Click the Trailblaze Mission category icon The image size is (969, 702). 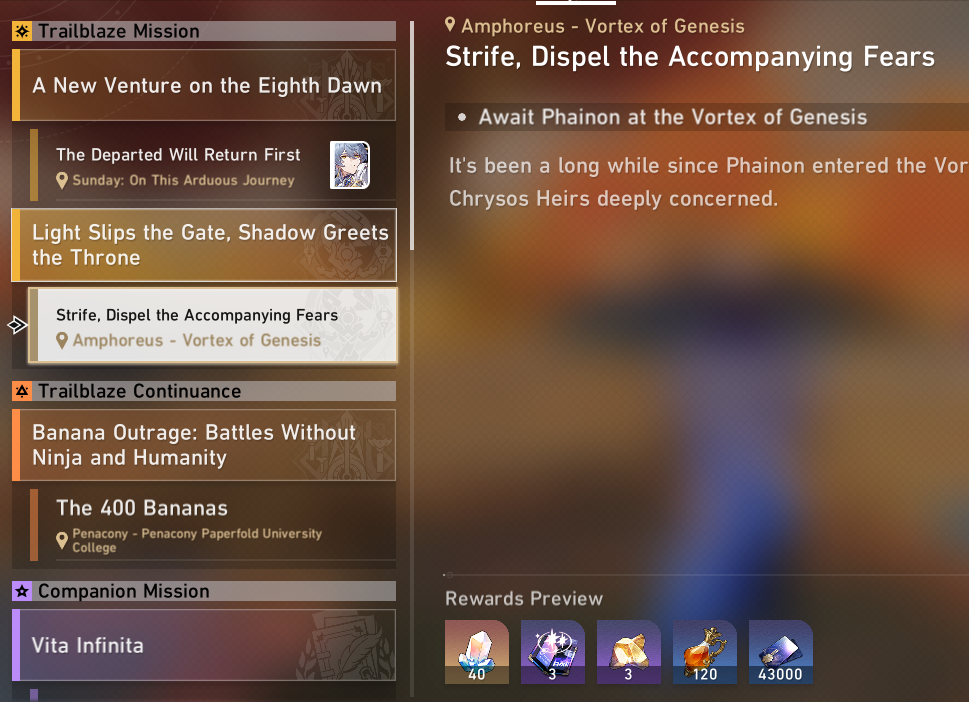[x=22, y=31]
